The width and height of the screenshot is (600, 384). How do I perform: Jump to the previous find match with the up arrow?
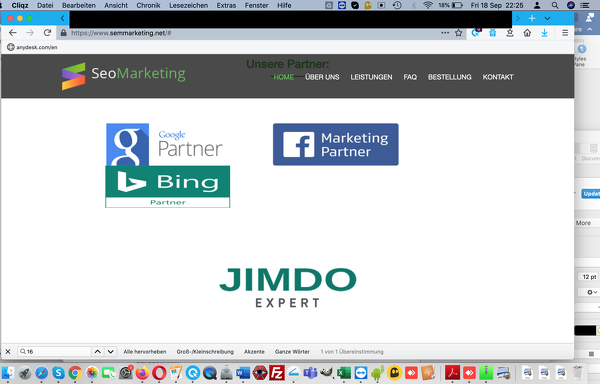[98, 351]
